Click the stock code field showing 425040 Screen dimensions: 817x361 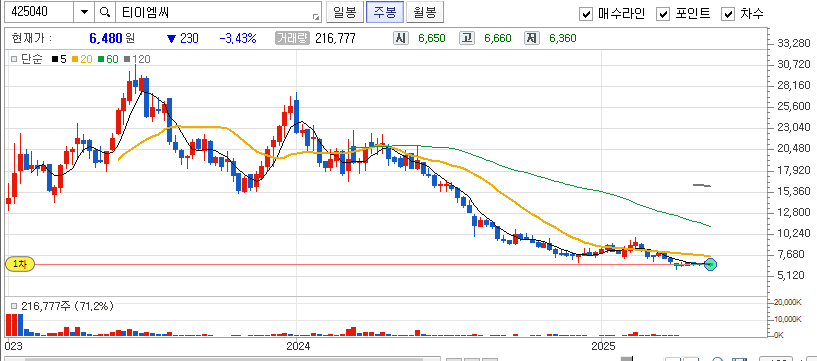39,13
